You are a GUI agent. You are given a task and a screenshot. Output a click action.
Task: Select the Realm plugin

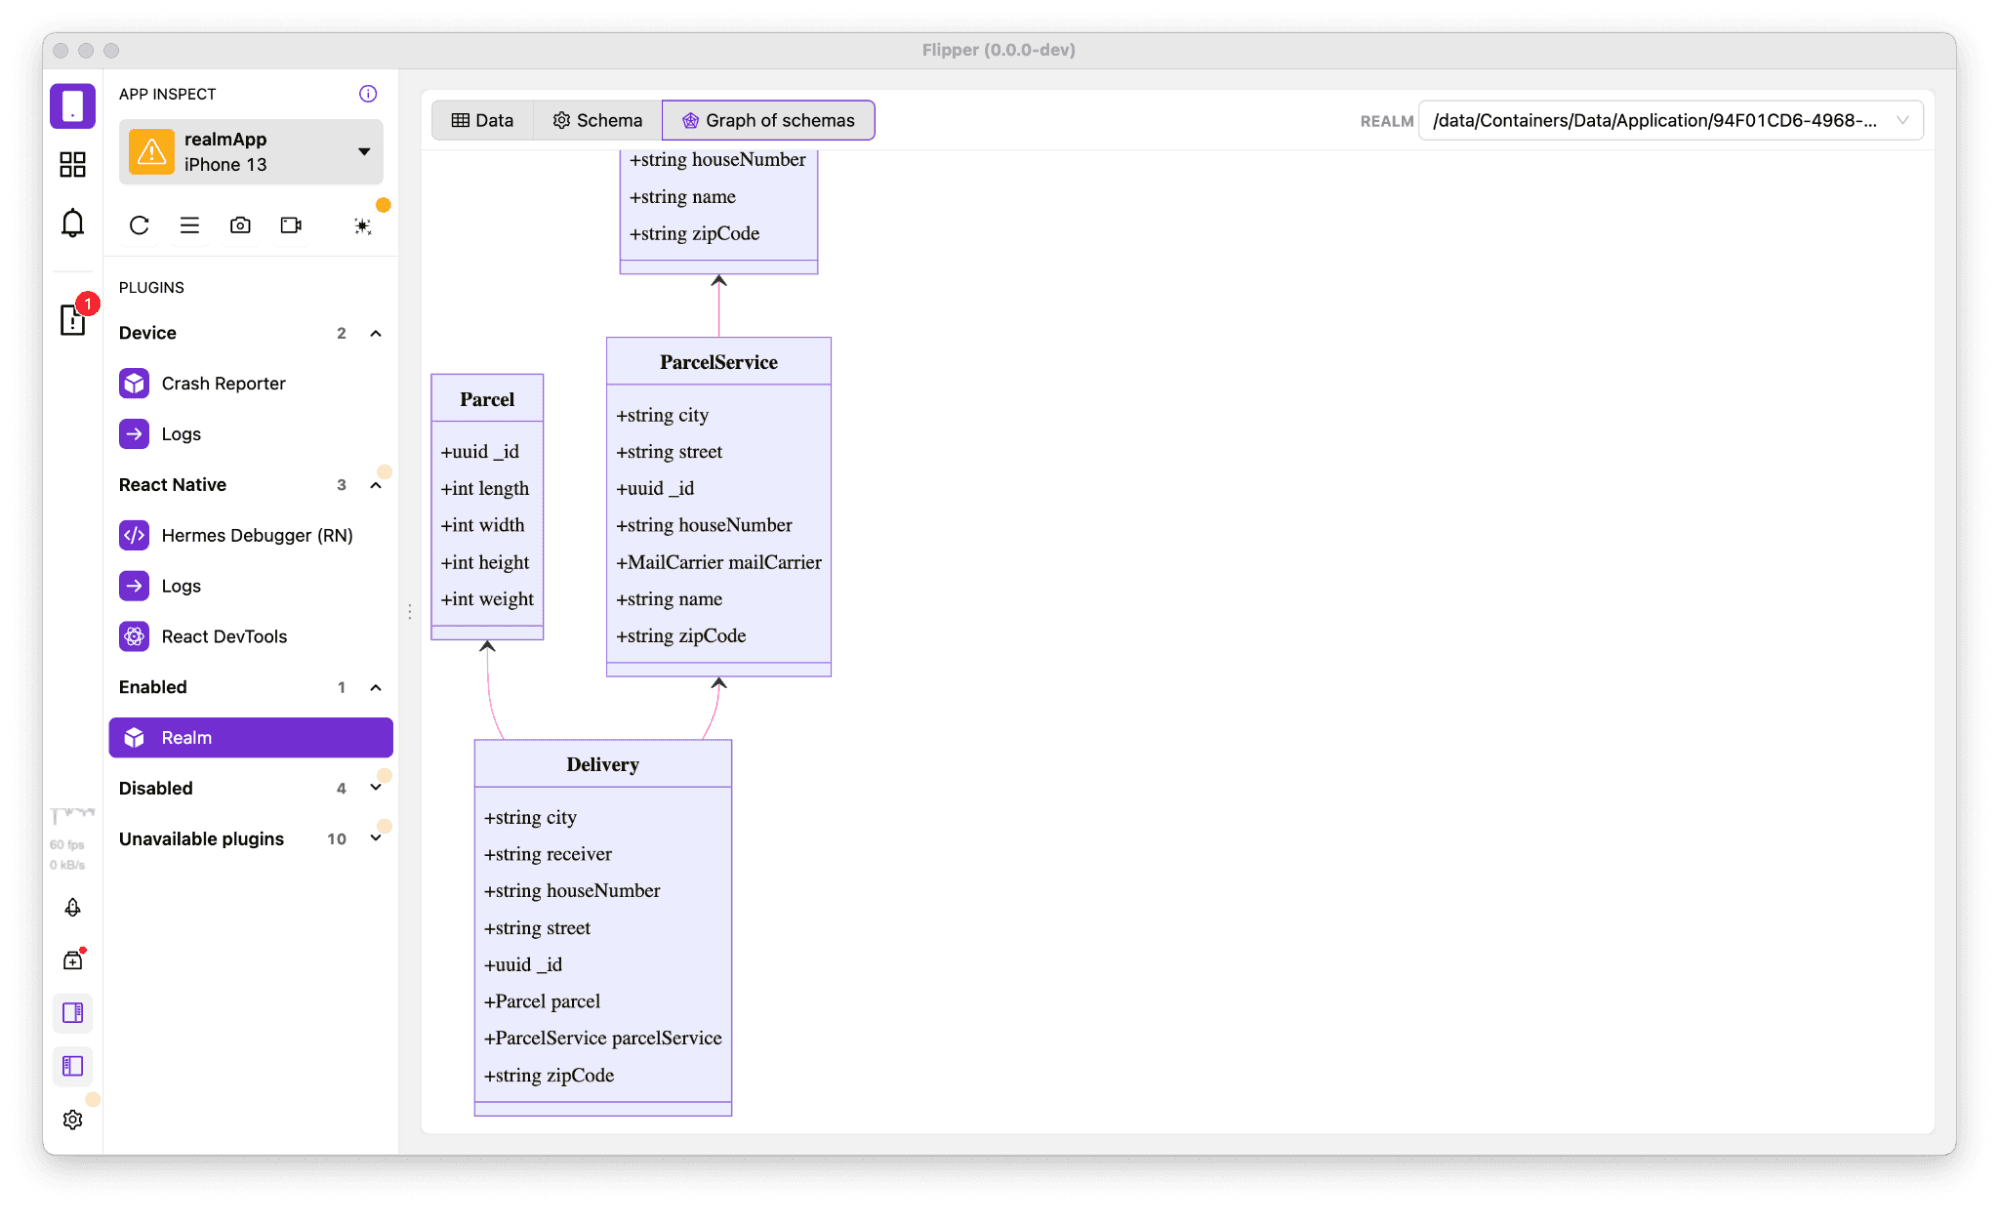click(x=250, y=738)
